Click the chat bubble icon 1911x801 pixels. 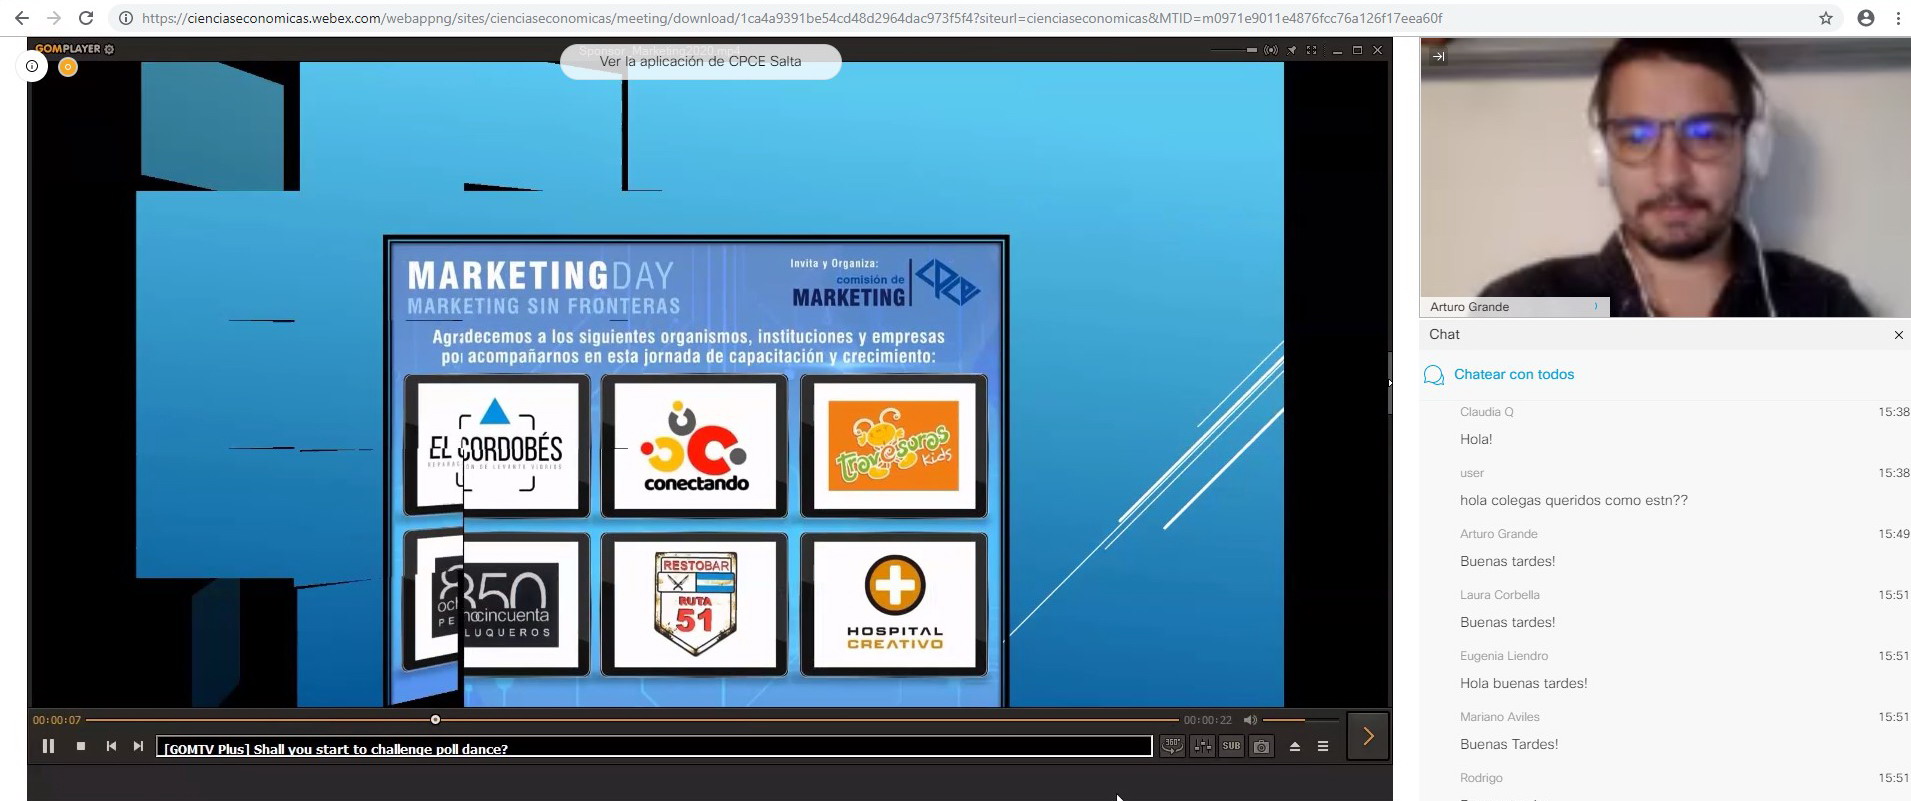click(1434, 375)
